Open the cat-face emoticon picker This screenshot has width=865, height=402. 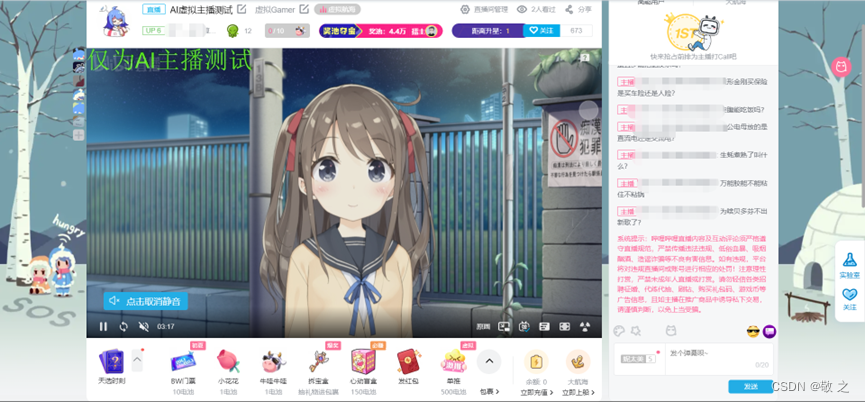[670, 330]
